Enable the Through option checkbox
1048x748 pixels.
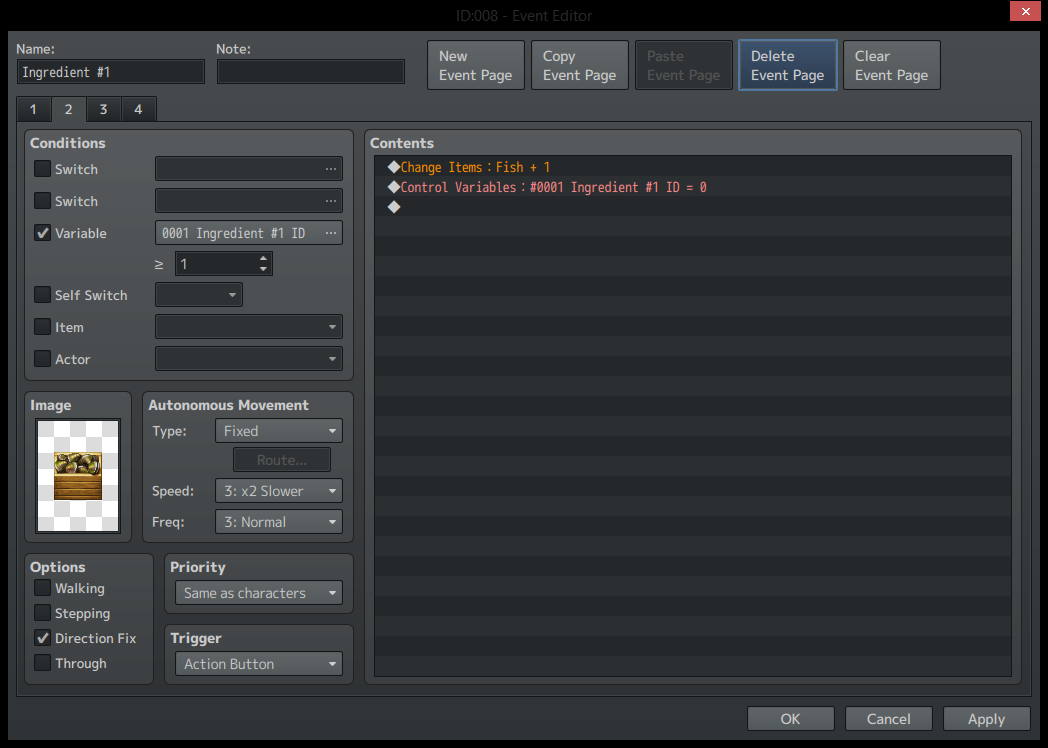(42, 662)
